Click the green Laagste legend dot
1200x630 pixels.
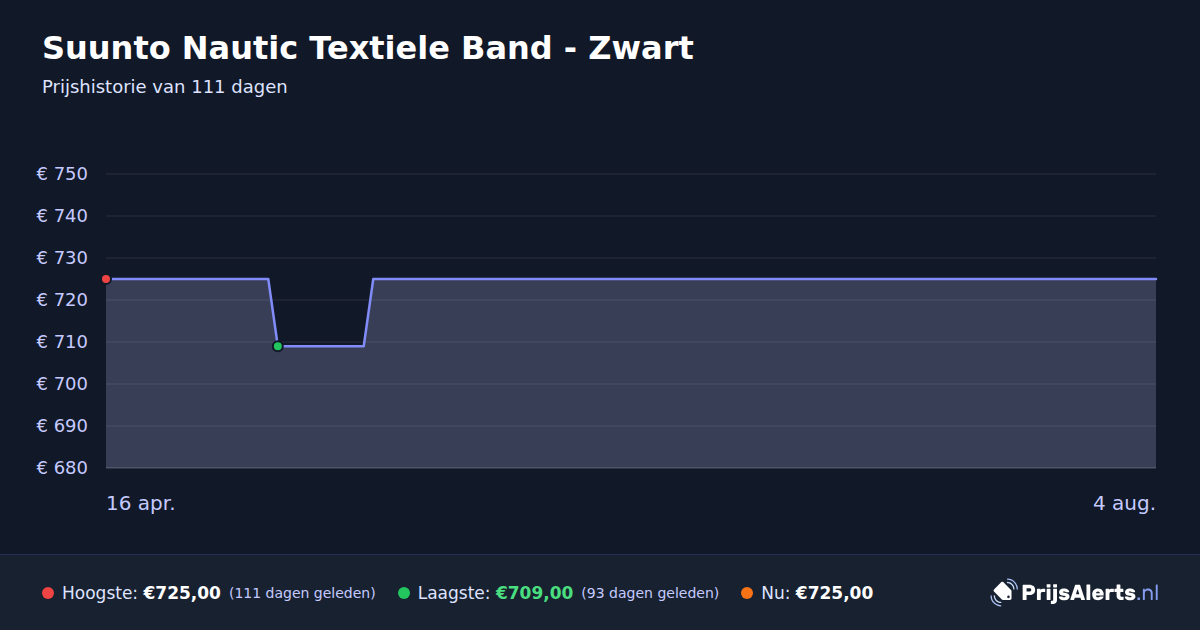click(x=404, y=593)
